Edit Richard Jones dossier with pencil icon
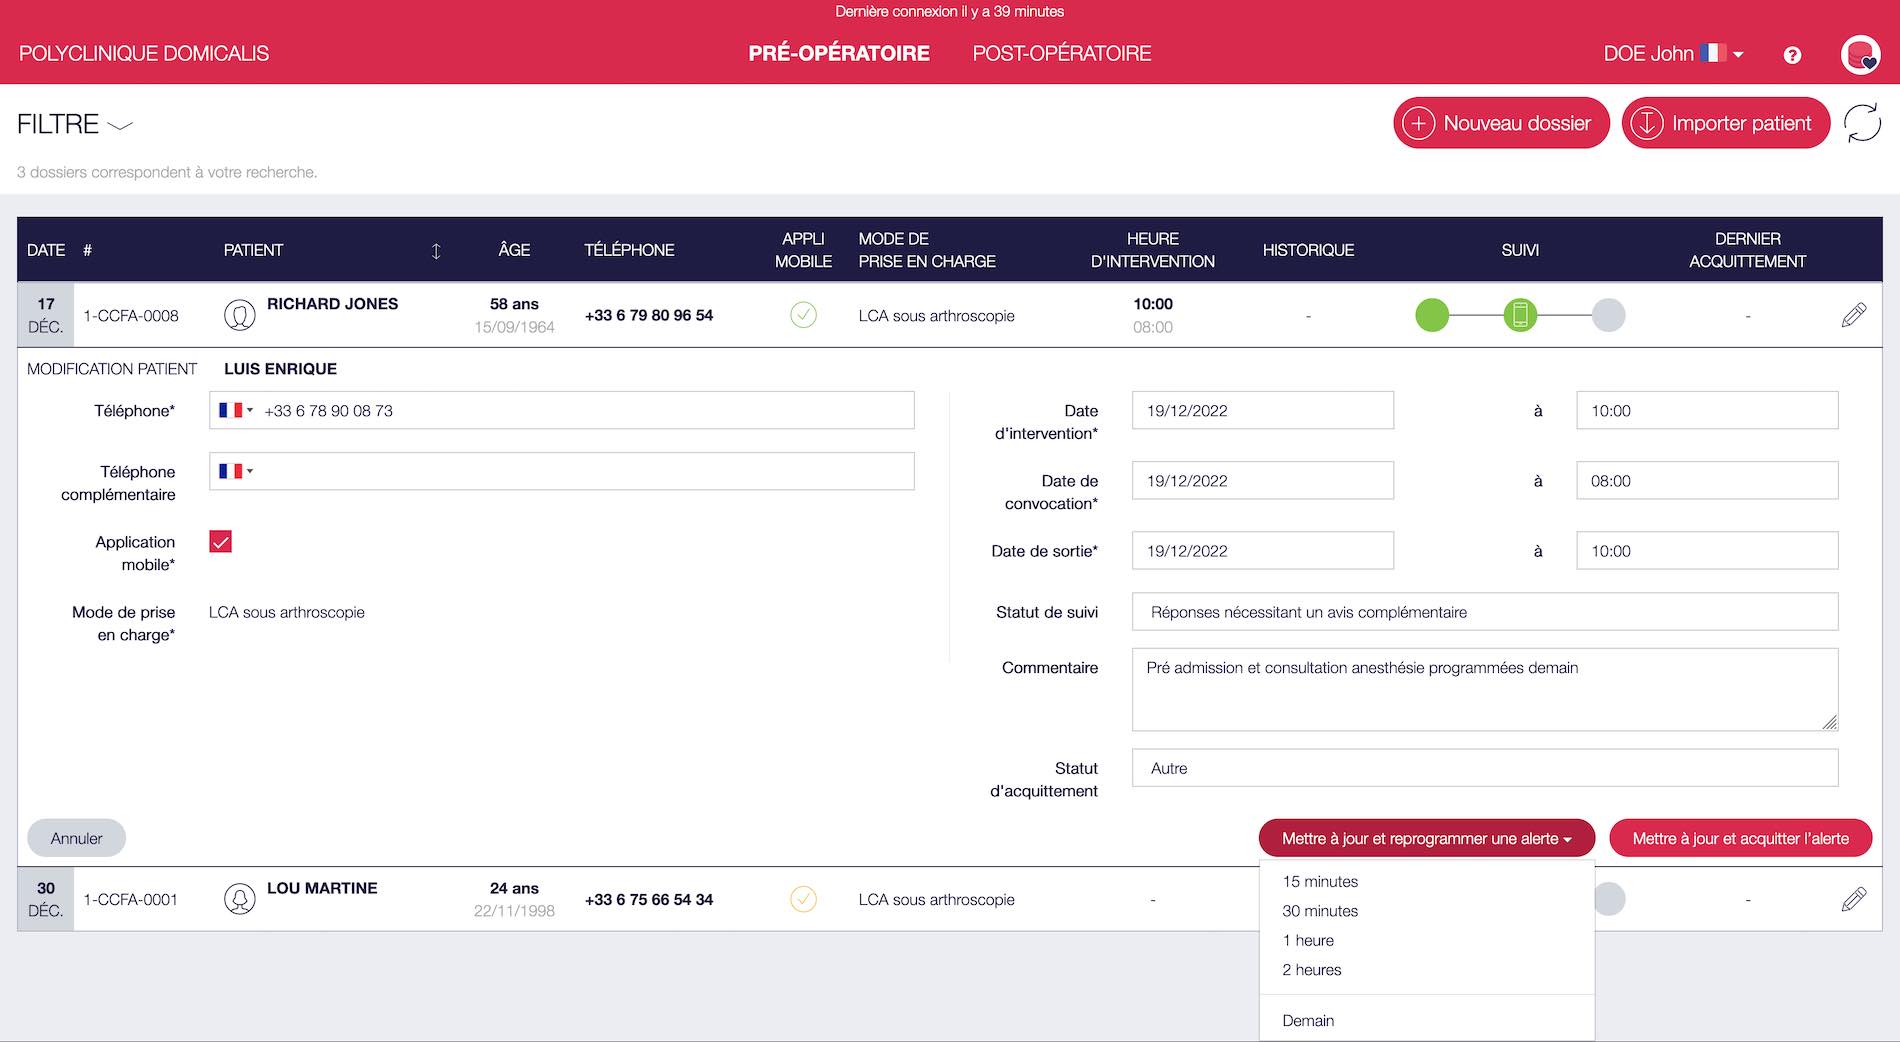 (x=1854, y=314)
